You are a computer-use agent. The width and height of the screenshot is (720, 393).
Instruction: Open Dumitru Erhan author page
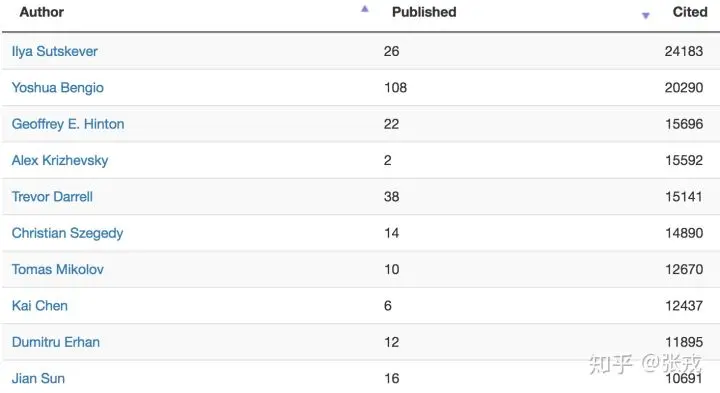click(56, 342)
